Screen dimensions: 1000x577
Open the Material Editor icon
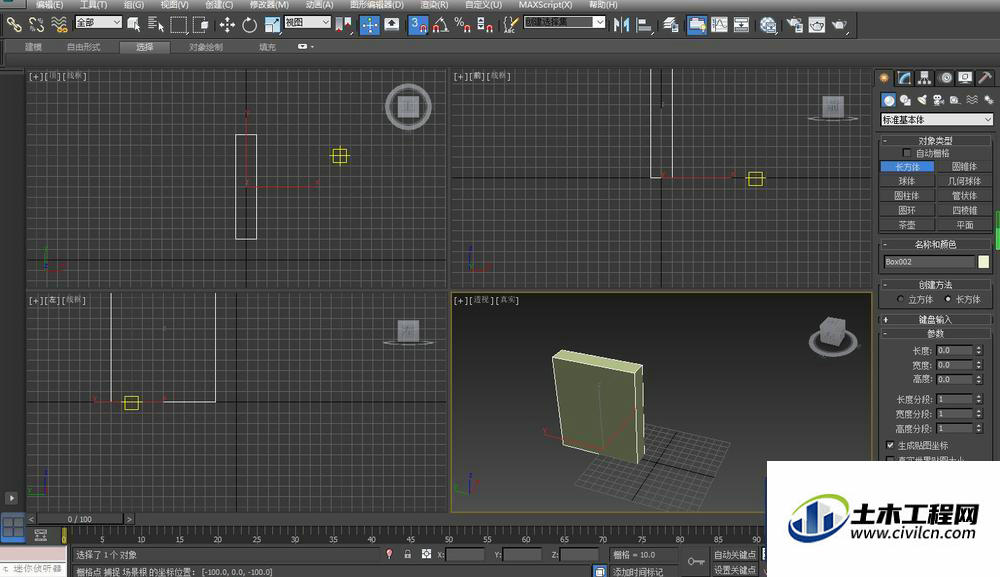(x=768, y=25)
